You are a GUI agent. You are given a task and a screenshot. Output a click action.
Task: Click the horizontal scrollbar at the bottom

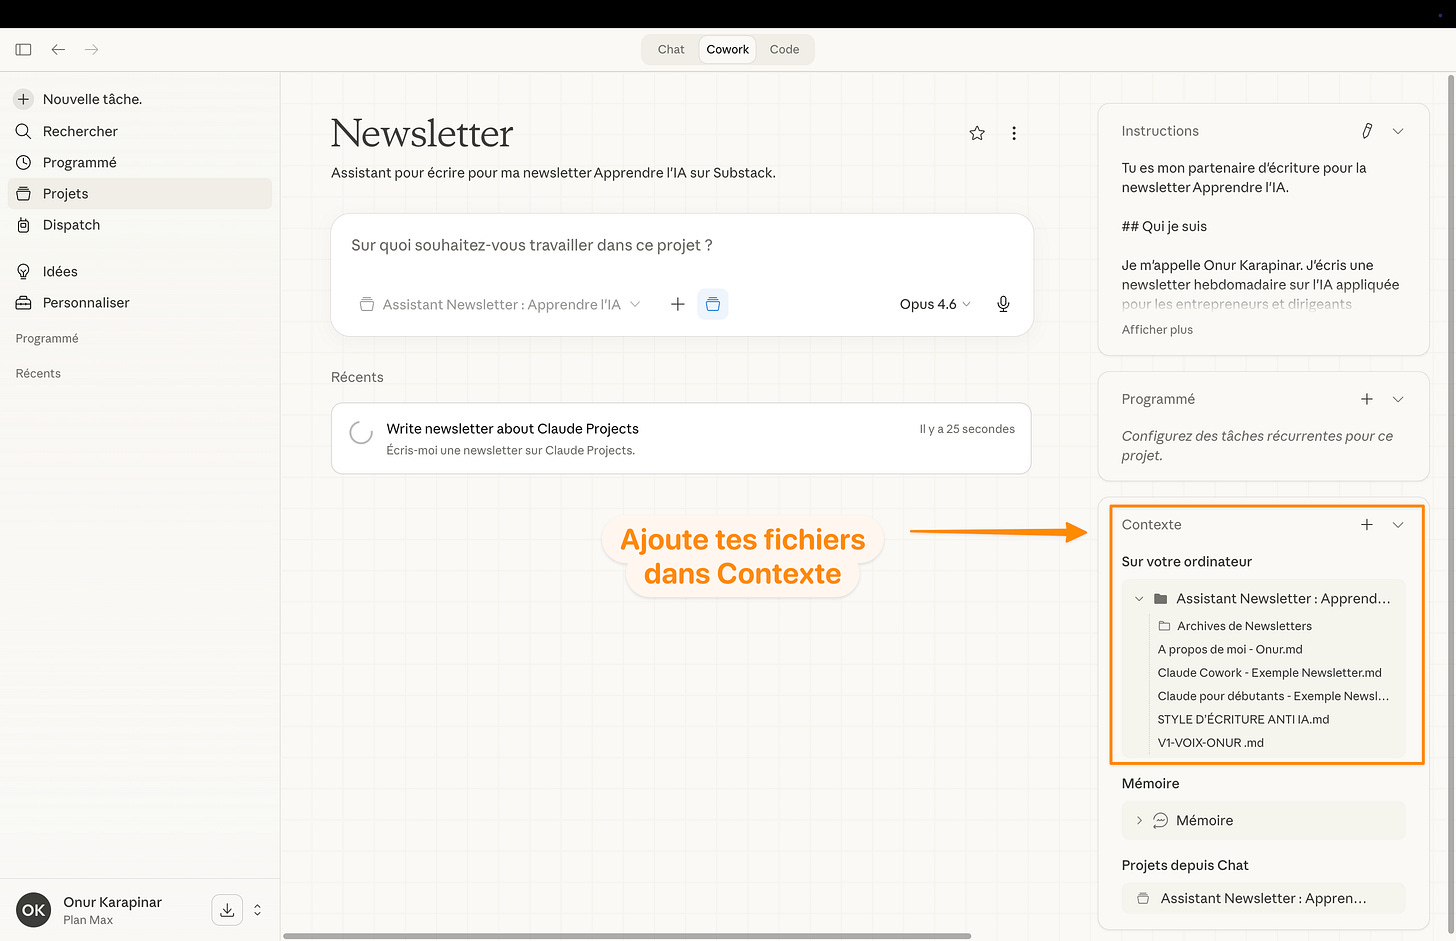click(627, 936)
